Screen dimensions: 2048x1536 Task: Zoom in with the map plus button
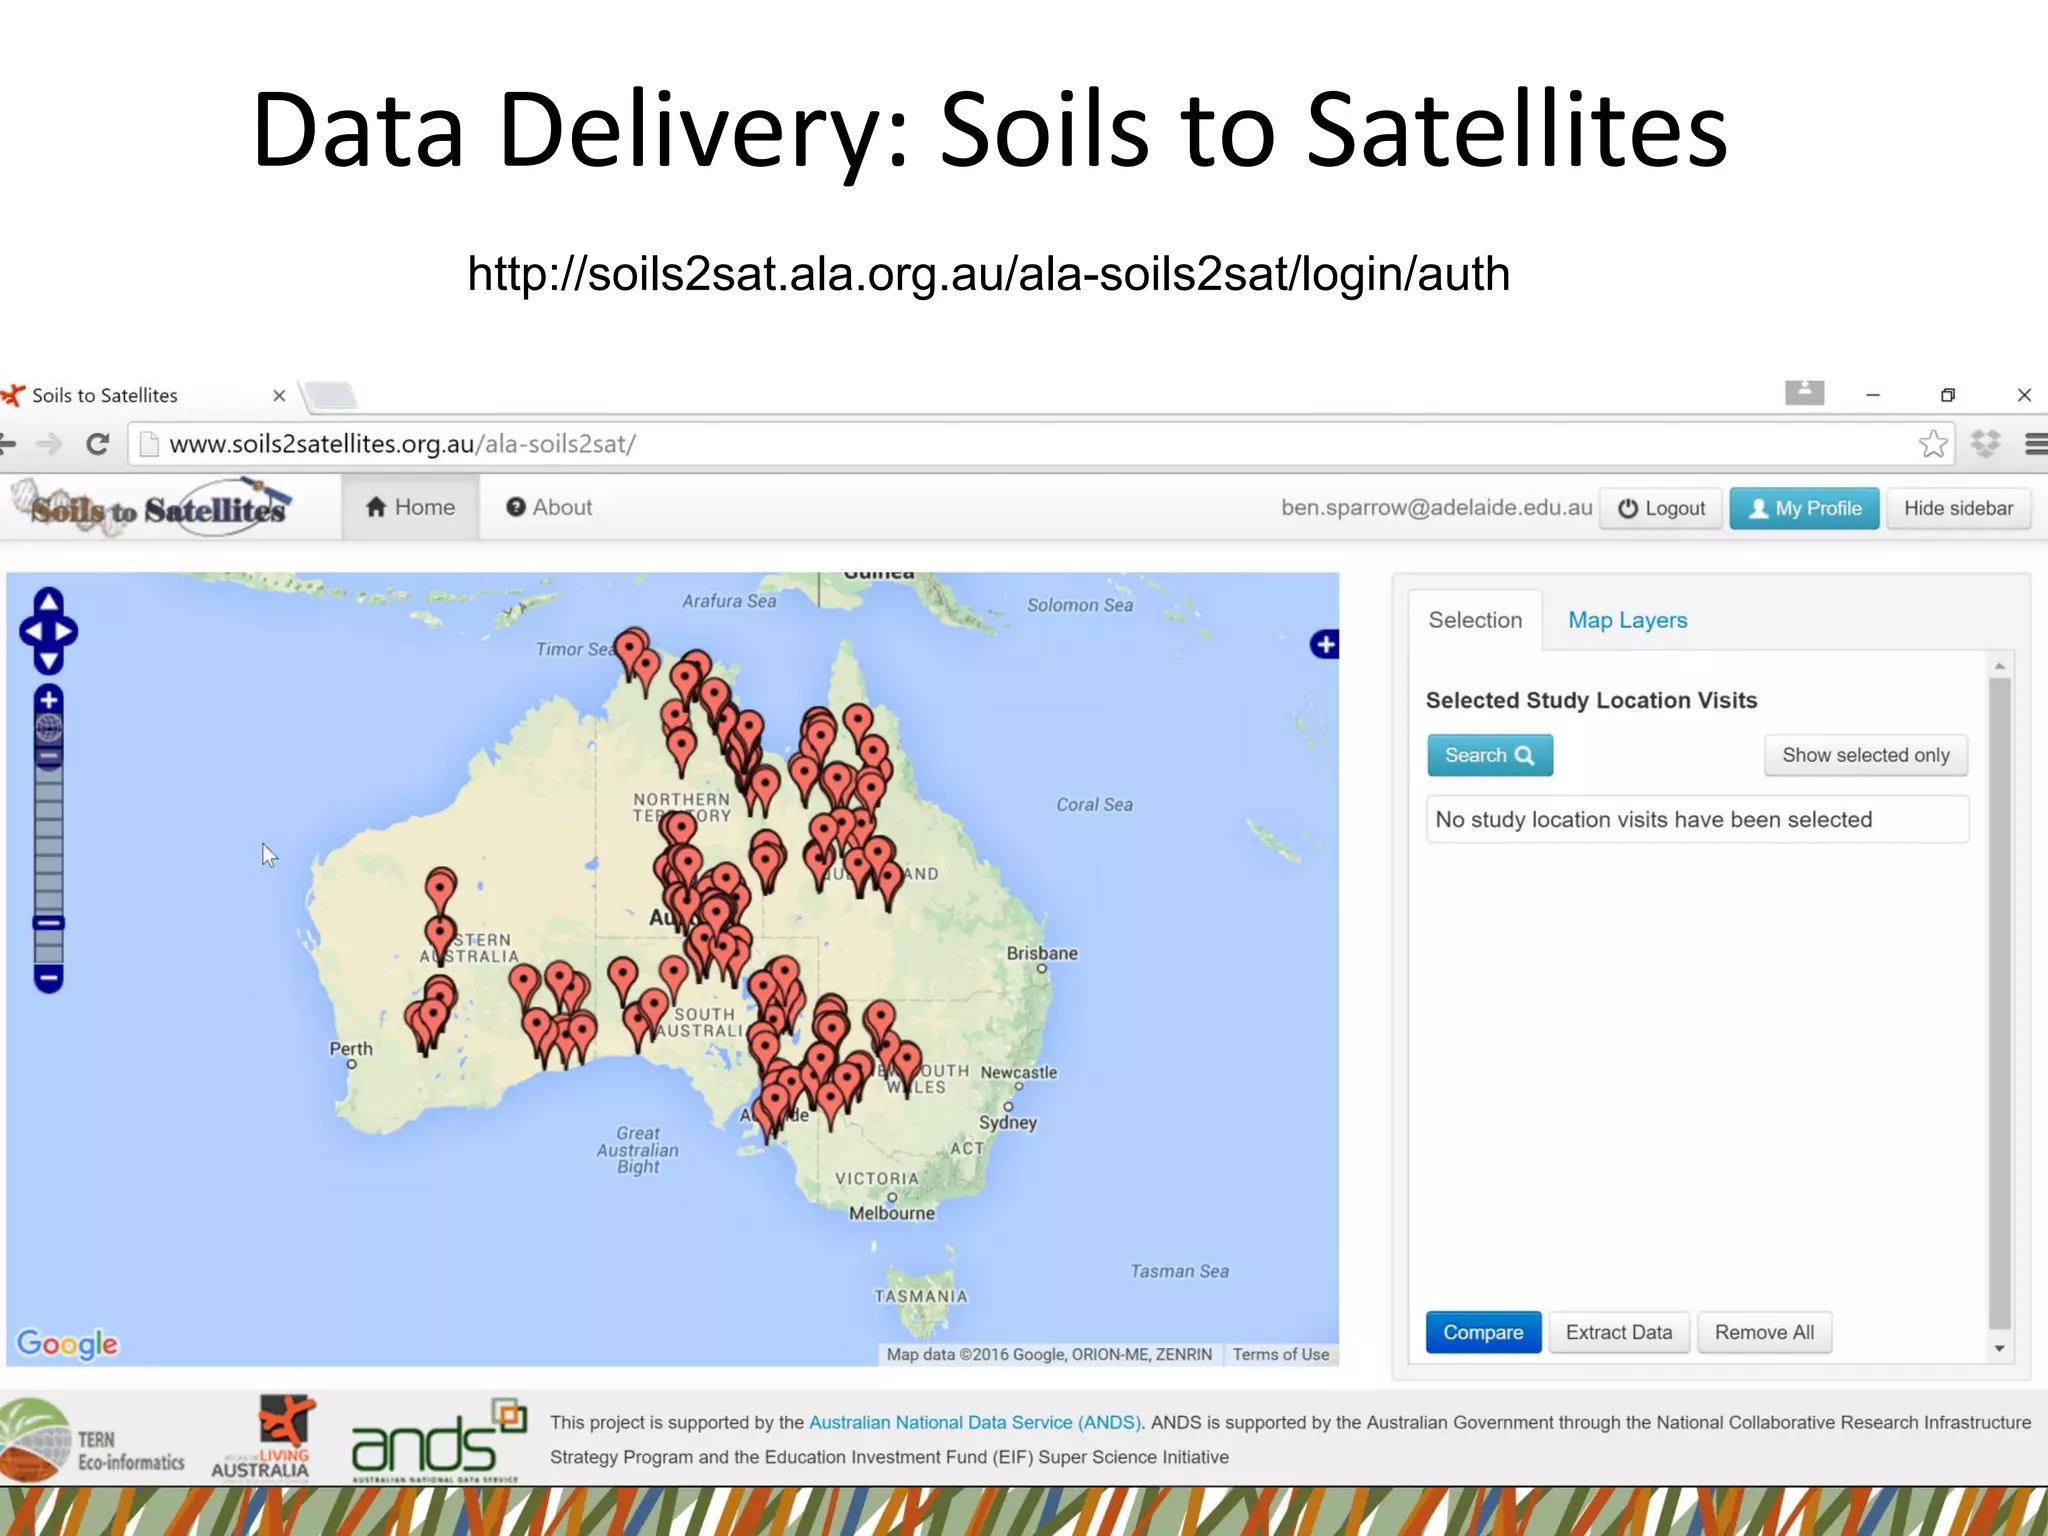pyautogui.click(x=48, y=699)
